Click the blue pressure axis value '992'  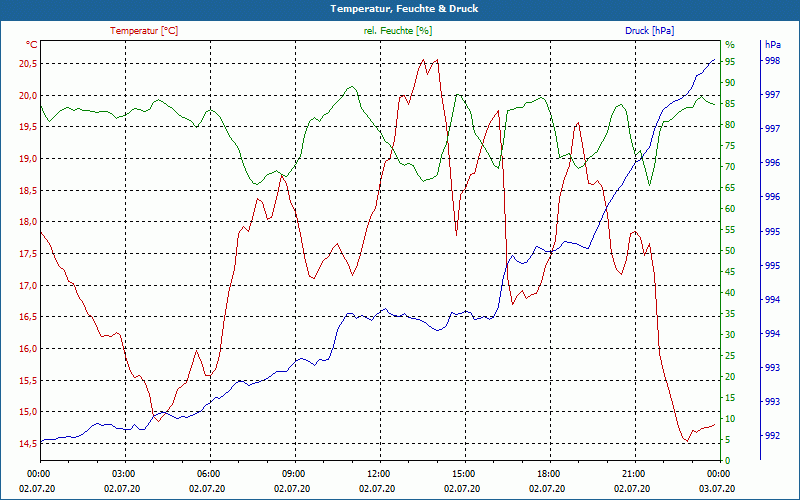click(x=772, y=436)
